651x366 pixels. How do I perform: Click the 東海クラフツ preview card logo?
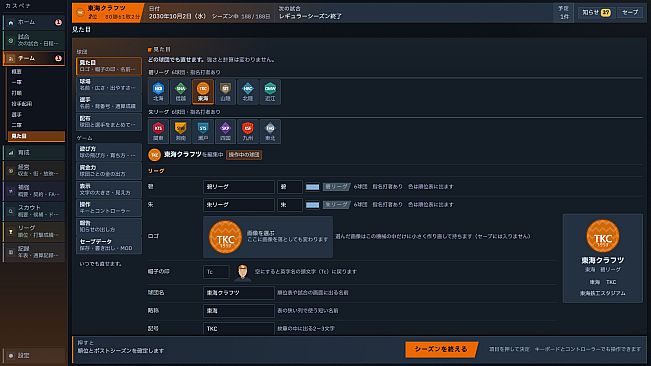coord(603,236)
